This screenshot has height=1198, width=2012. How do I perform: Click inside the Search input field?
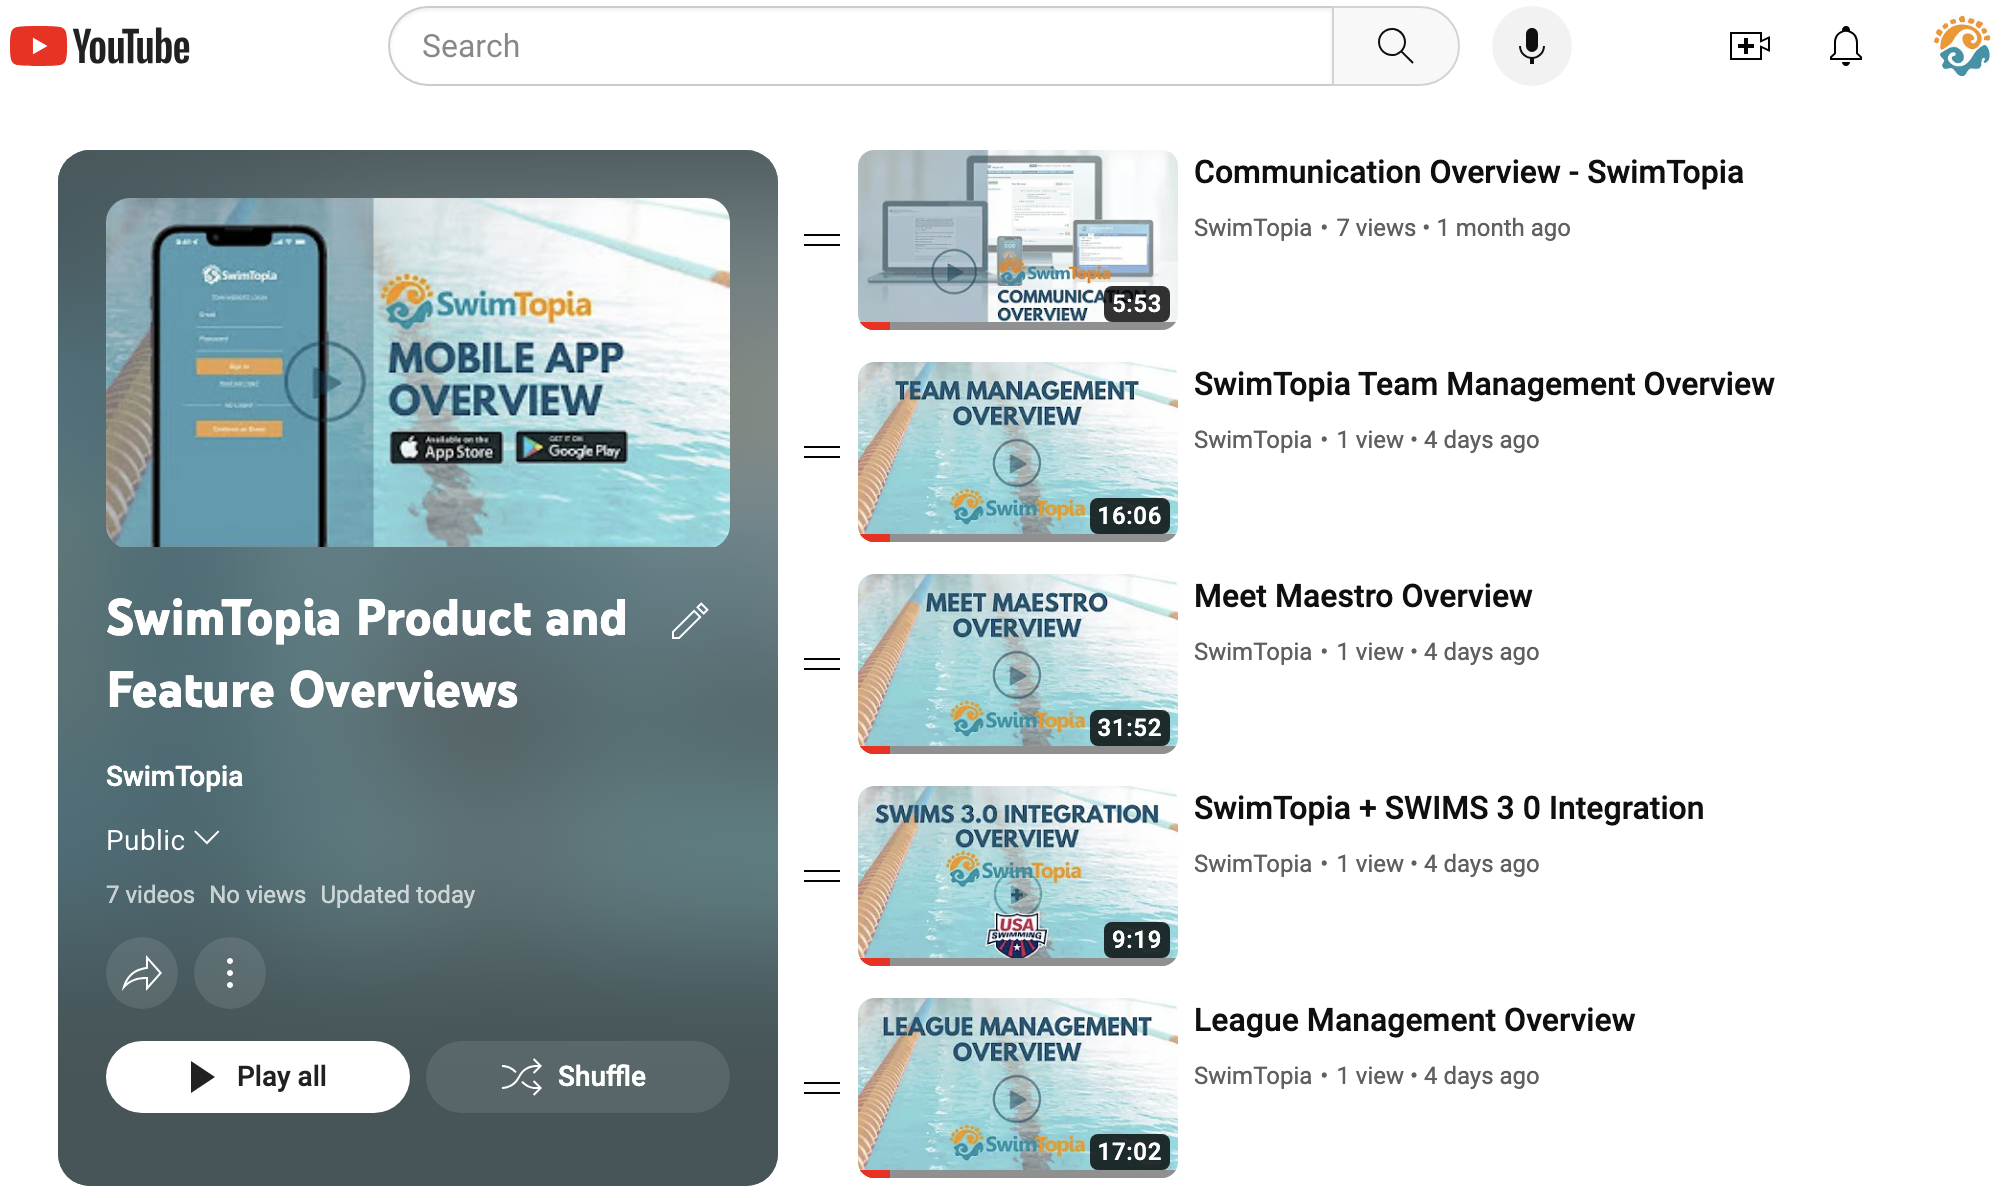tap(860, 45)
